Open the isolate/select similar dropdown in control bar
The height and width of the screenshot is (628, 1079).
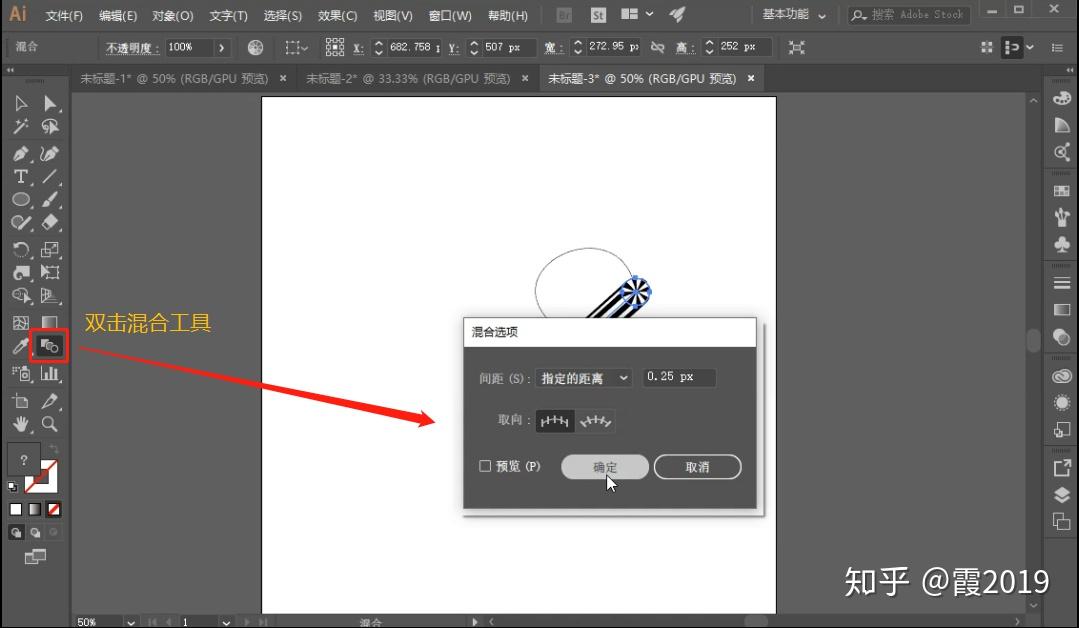pos(297,47)
